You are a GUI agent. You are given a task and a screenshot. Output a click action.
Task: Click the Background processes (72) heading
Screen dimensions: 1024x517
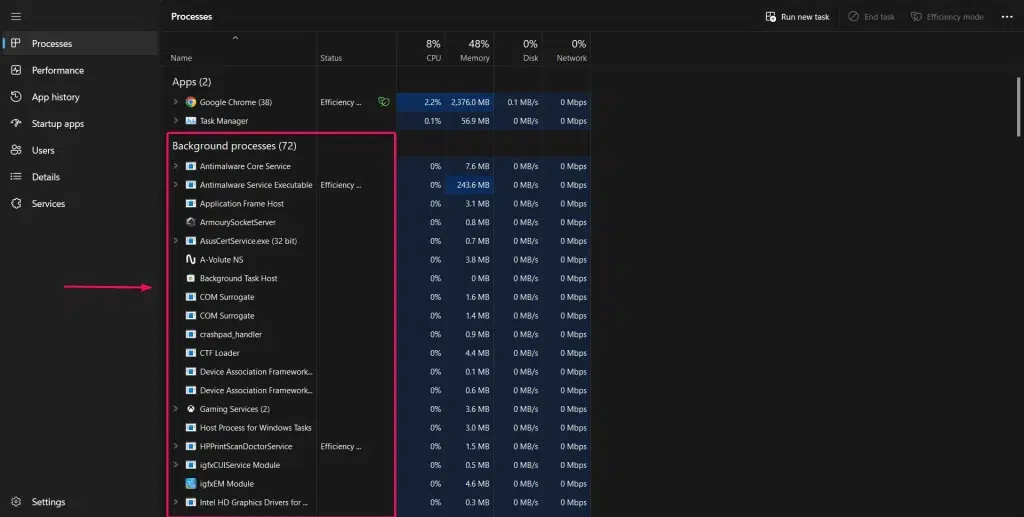click(234, 146)
